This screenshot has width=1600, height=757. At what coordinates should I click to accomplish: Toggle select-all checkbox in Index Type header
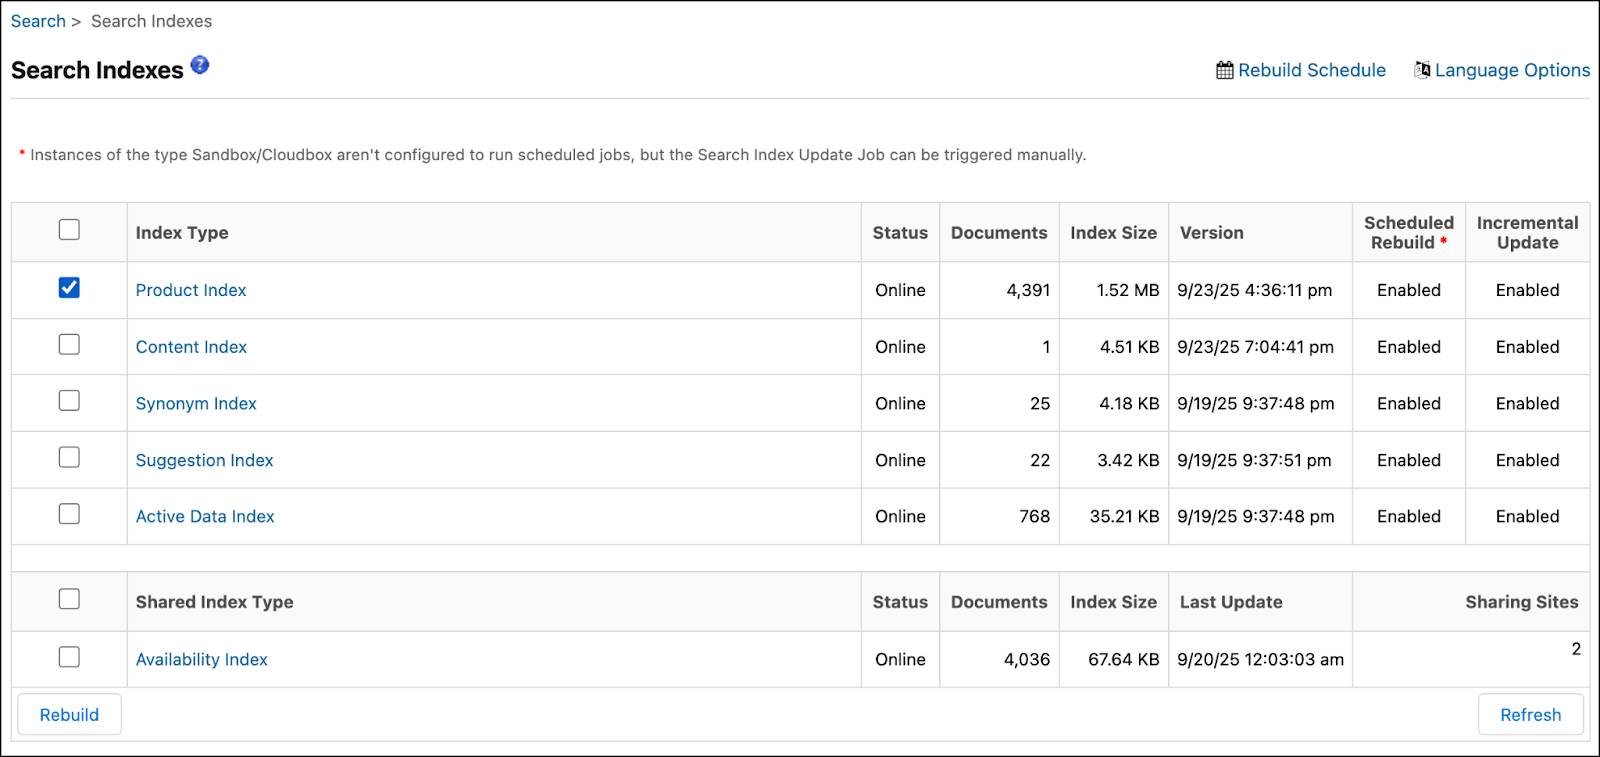point(69,230)
